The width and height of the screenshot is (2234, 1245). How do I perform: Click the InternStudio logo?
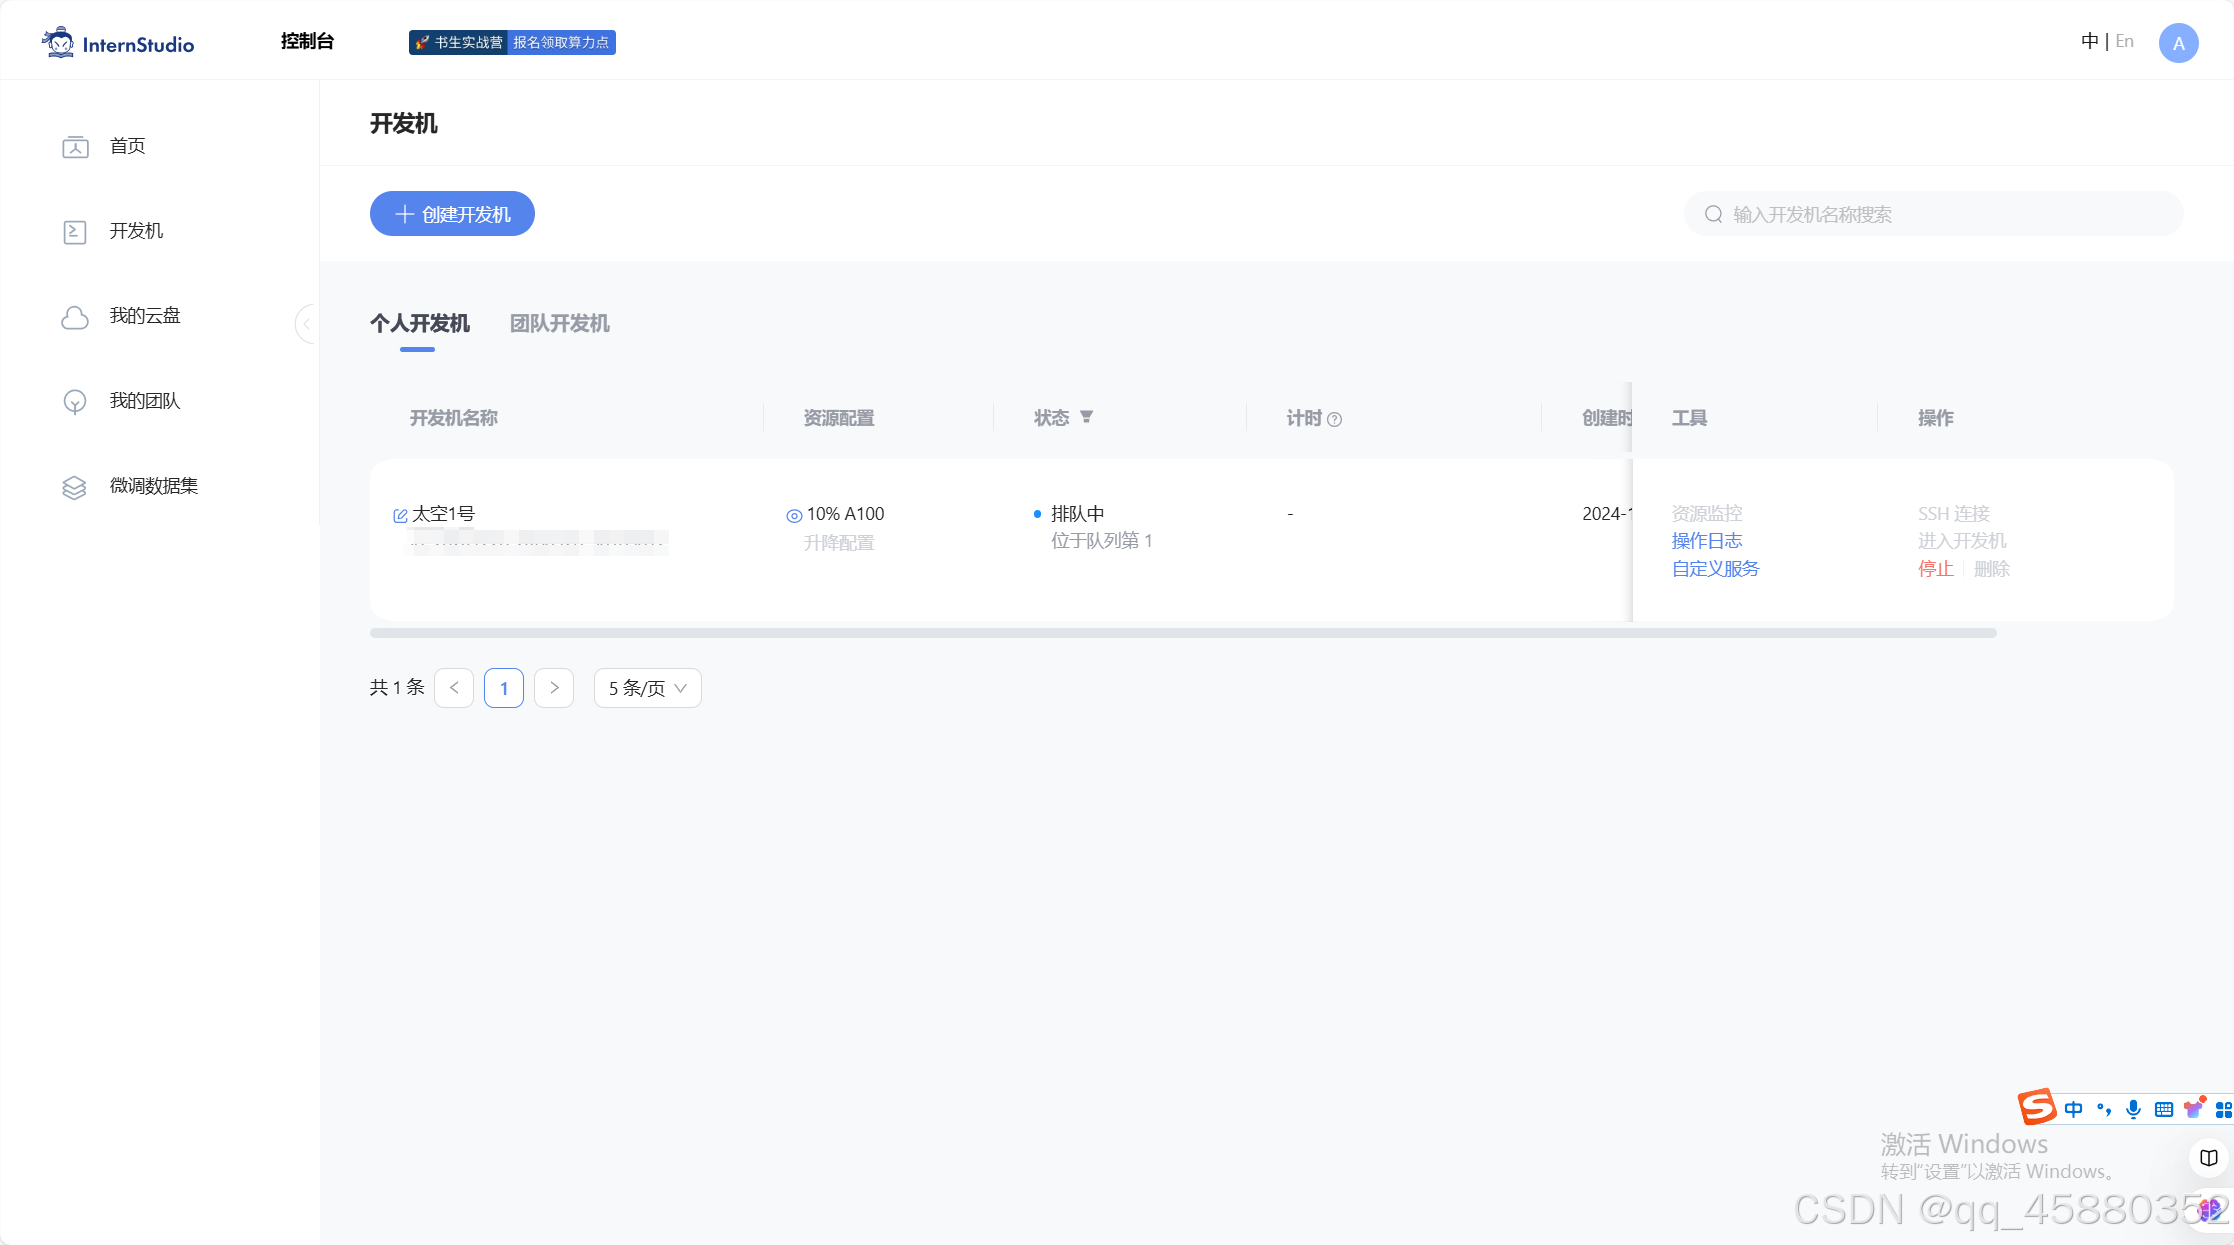[118, 43]
